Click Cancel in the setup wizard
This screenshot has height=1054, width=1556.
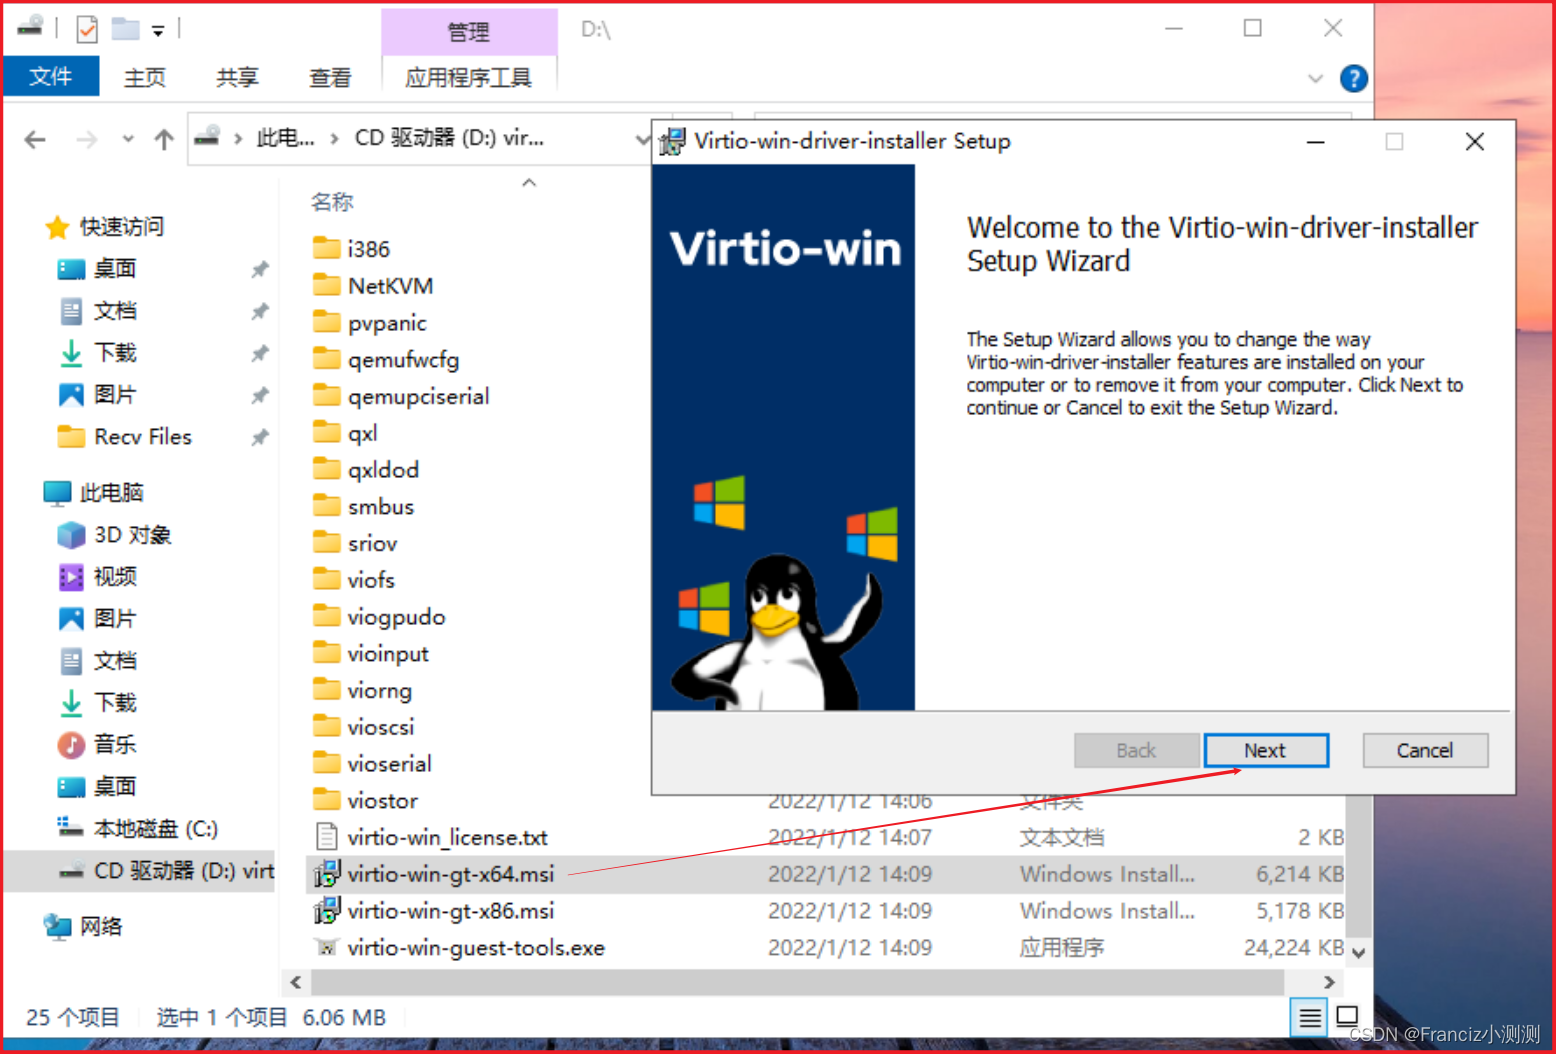click(x=1425, y=750)
